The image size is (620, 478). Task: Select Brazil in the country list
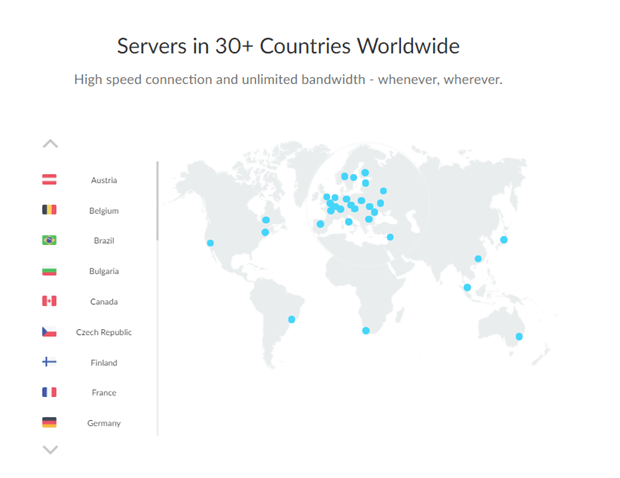(x=104, y=241)
